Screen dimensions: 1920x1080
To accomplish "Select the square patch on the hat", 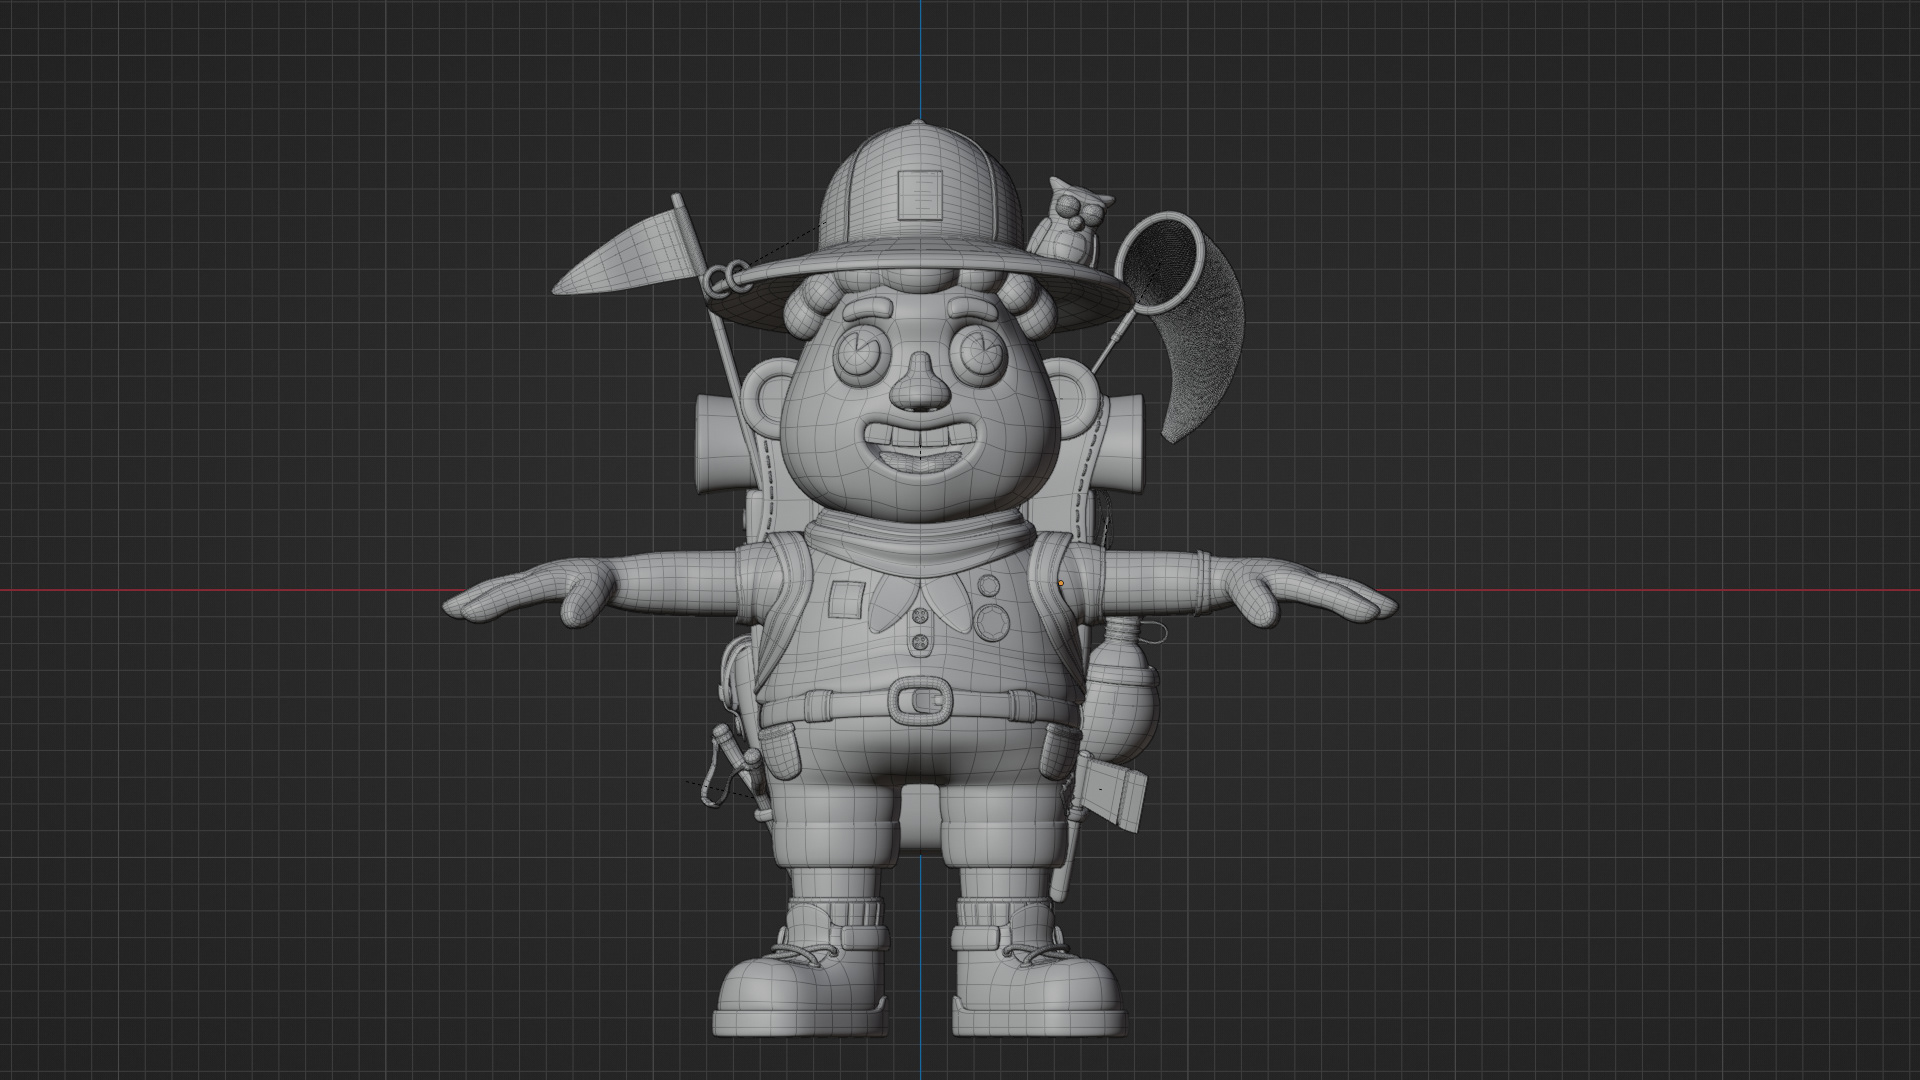I will pos(919,194).
